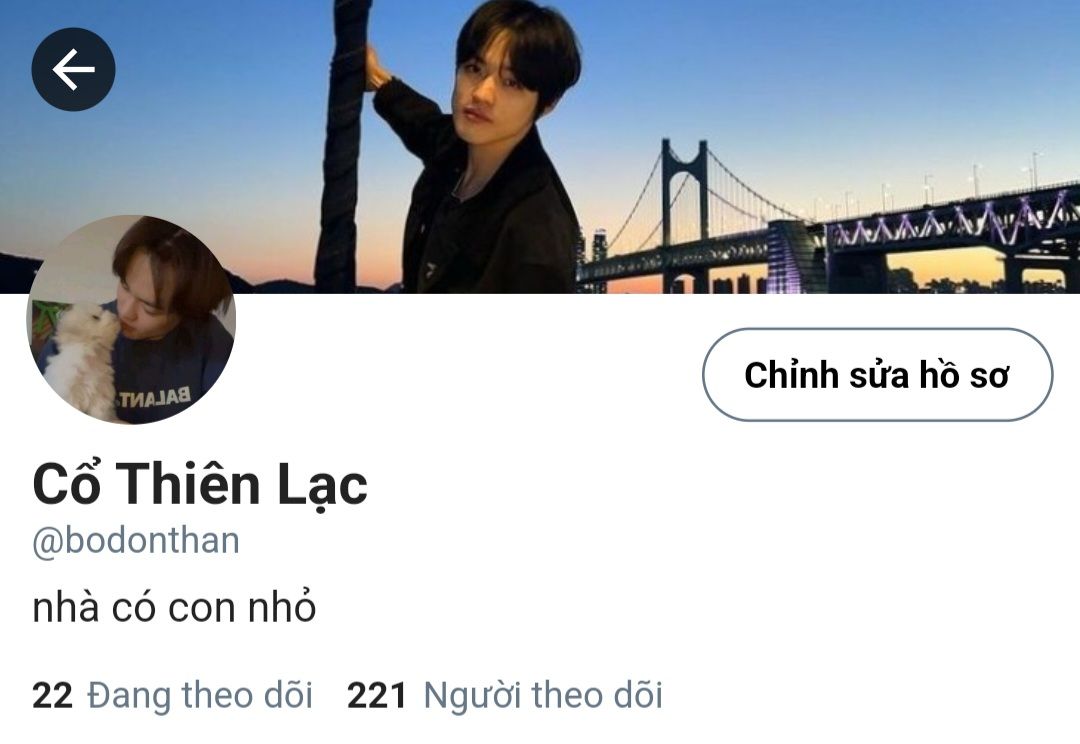Tap the dark pole in the banner photo
1080x744 pixels.
(x=342, y=147)
